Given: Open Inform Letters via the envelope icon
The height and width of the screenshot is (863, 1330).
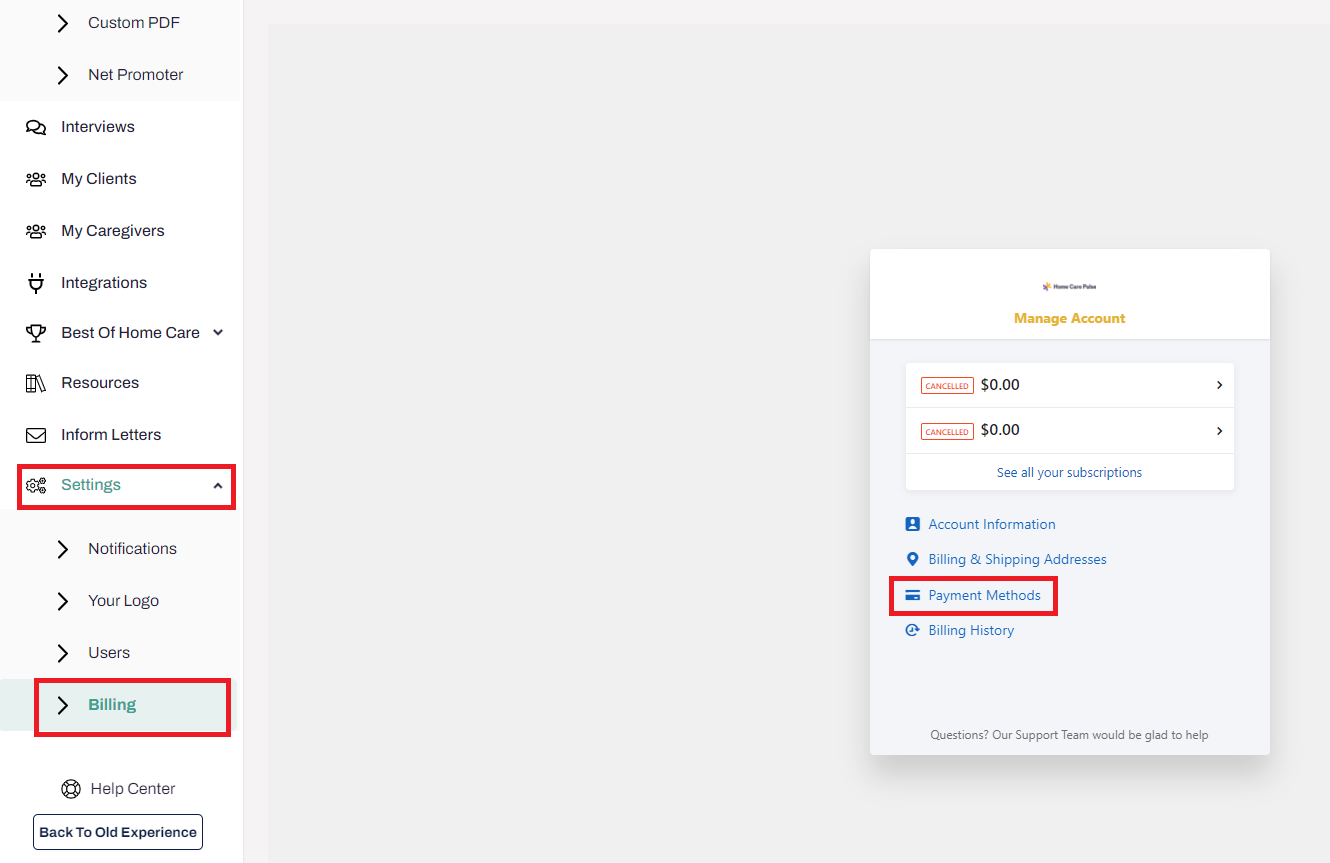Looking at the screenshot, I should pos(36,434).
